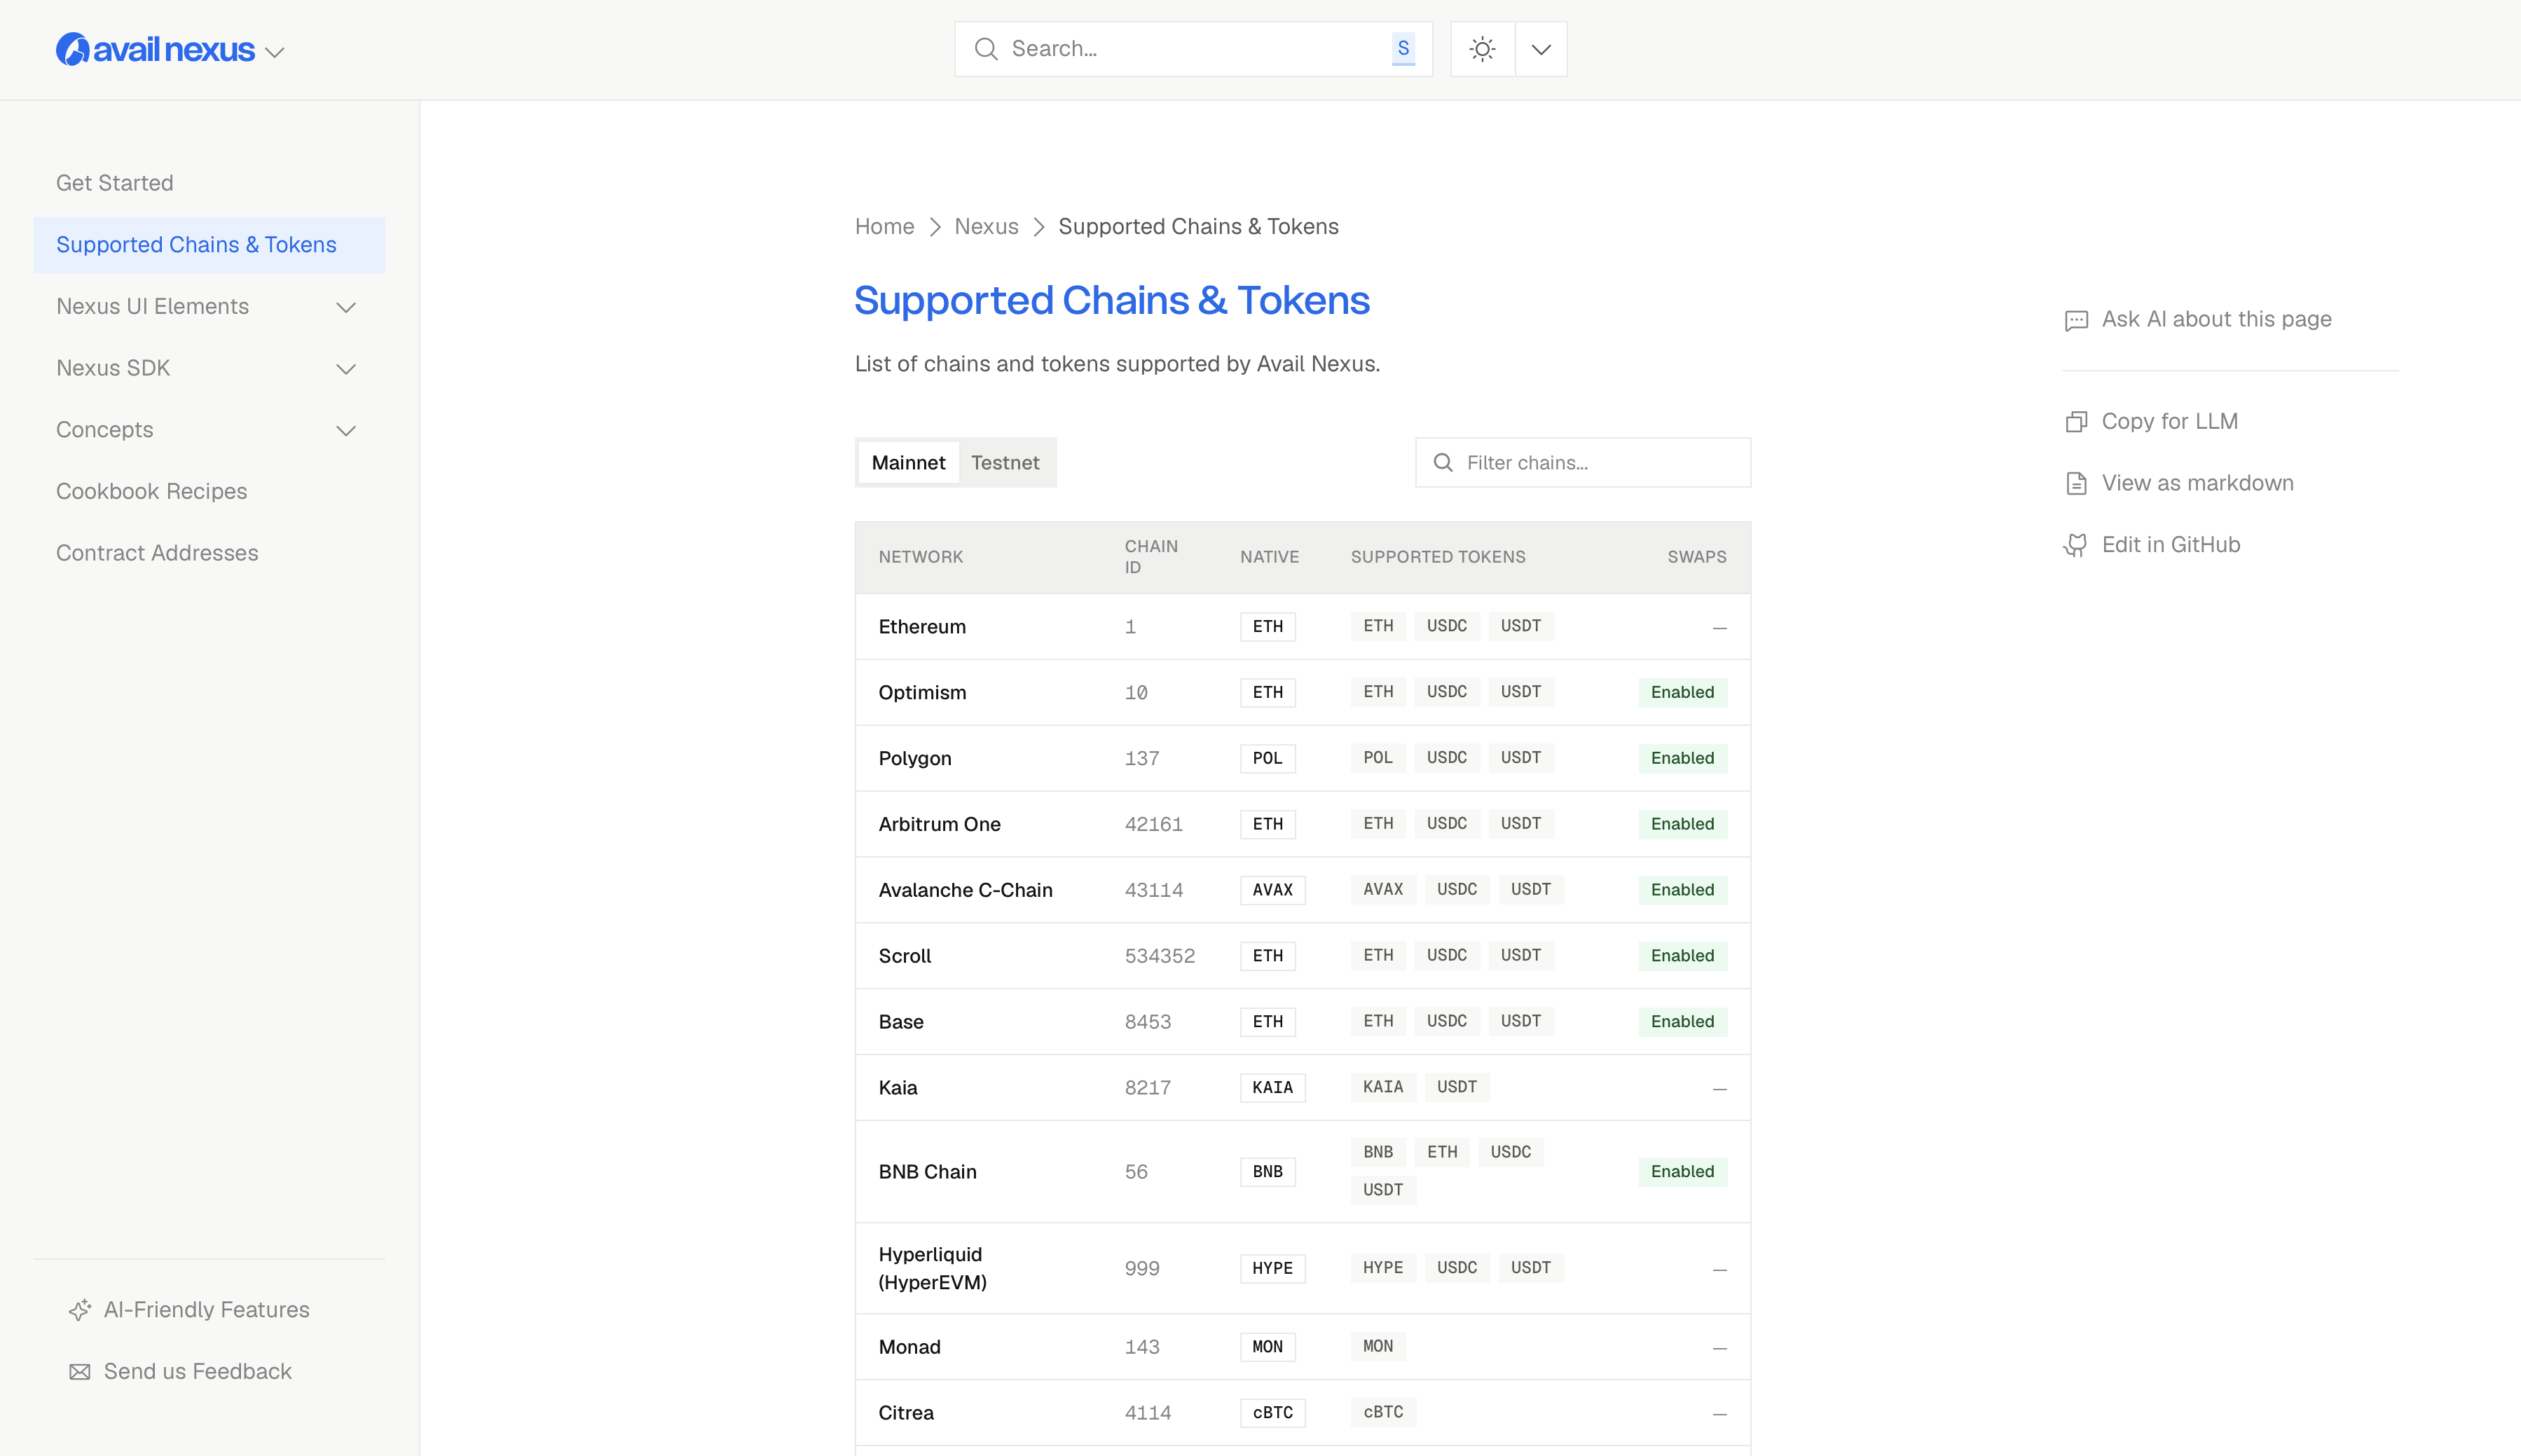This screenshot has width=2521, height=1456.
Task: Click the Kaia native KAIA badge
Action: [x=1273, y=1087]
